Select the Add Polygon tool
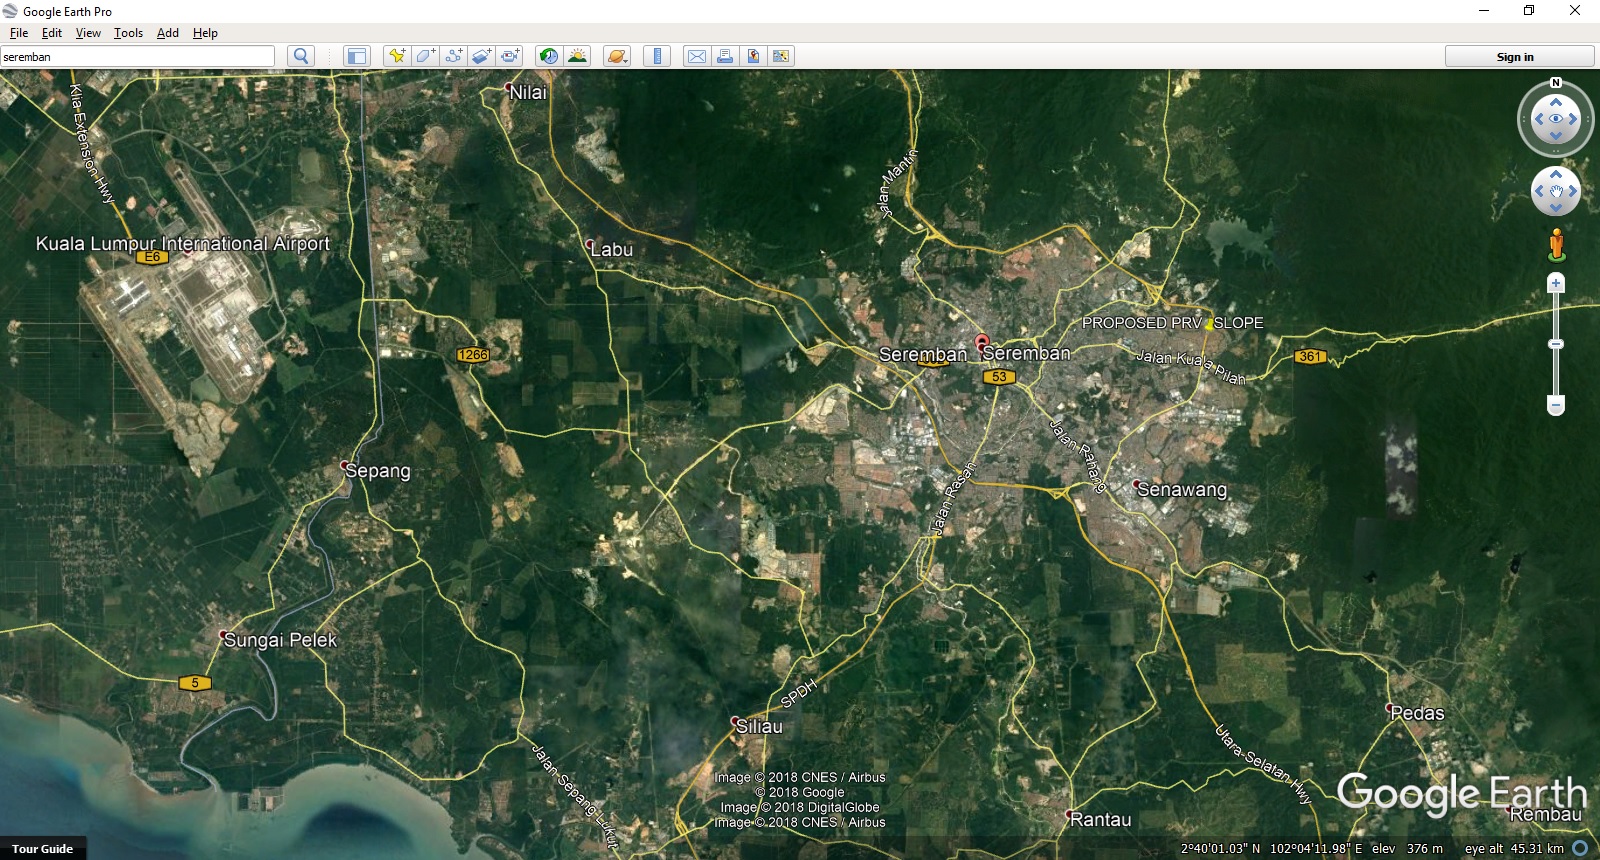Viewport: 1600px width, 860px height. pos(425,56)
